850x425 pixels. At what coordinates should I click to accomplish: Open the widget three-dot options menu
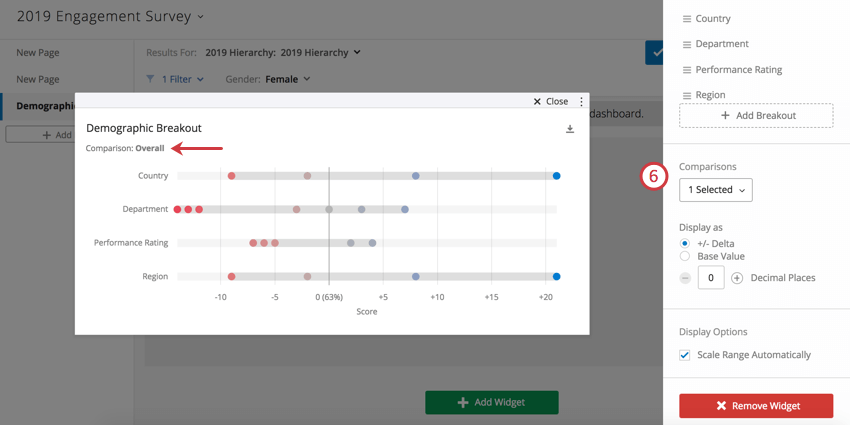click(581, 101)
